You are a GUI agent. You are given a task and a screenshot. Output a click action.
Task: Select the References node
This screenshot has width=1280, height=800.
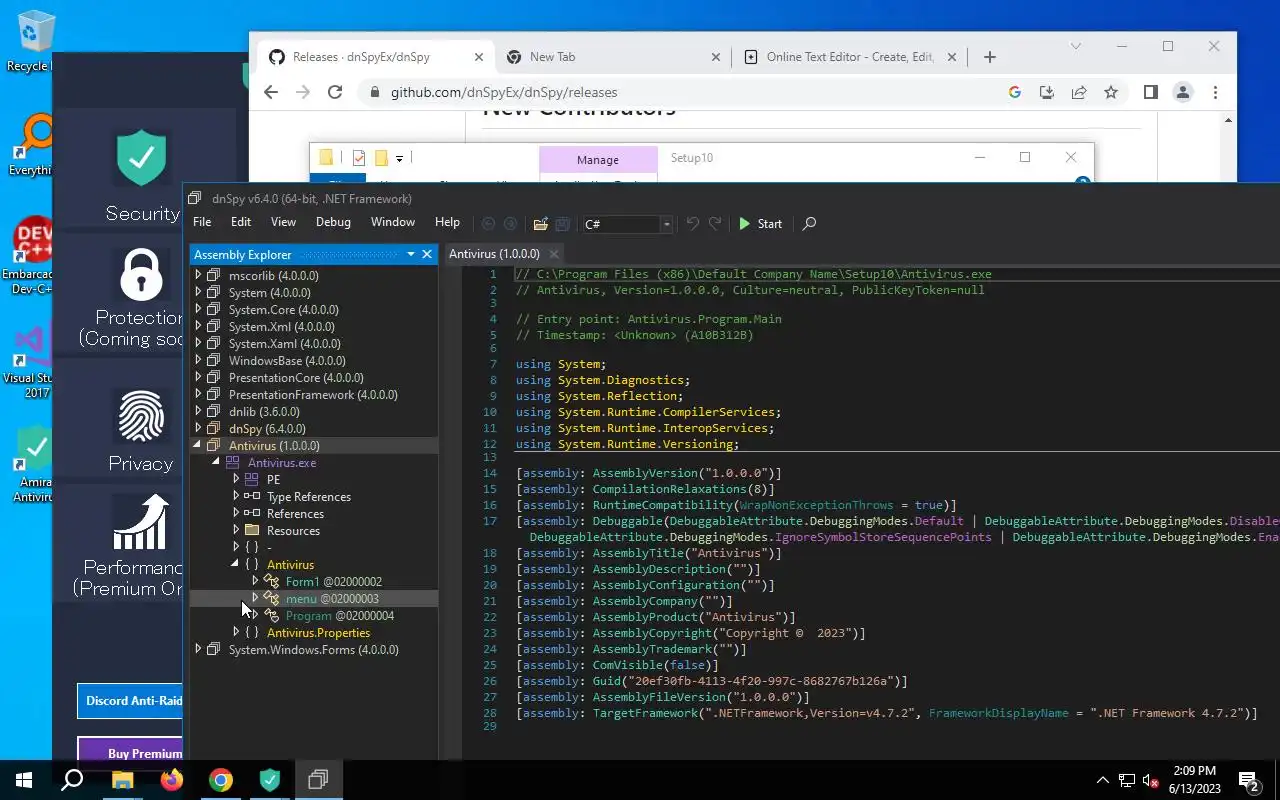click(295, 514)
